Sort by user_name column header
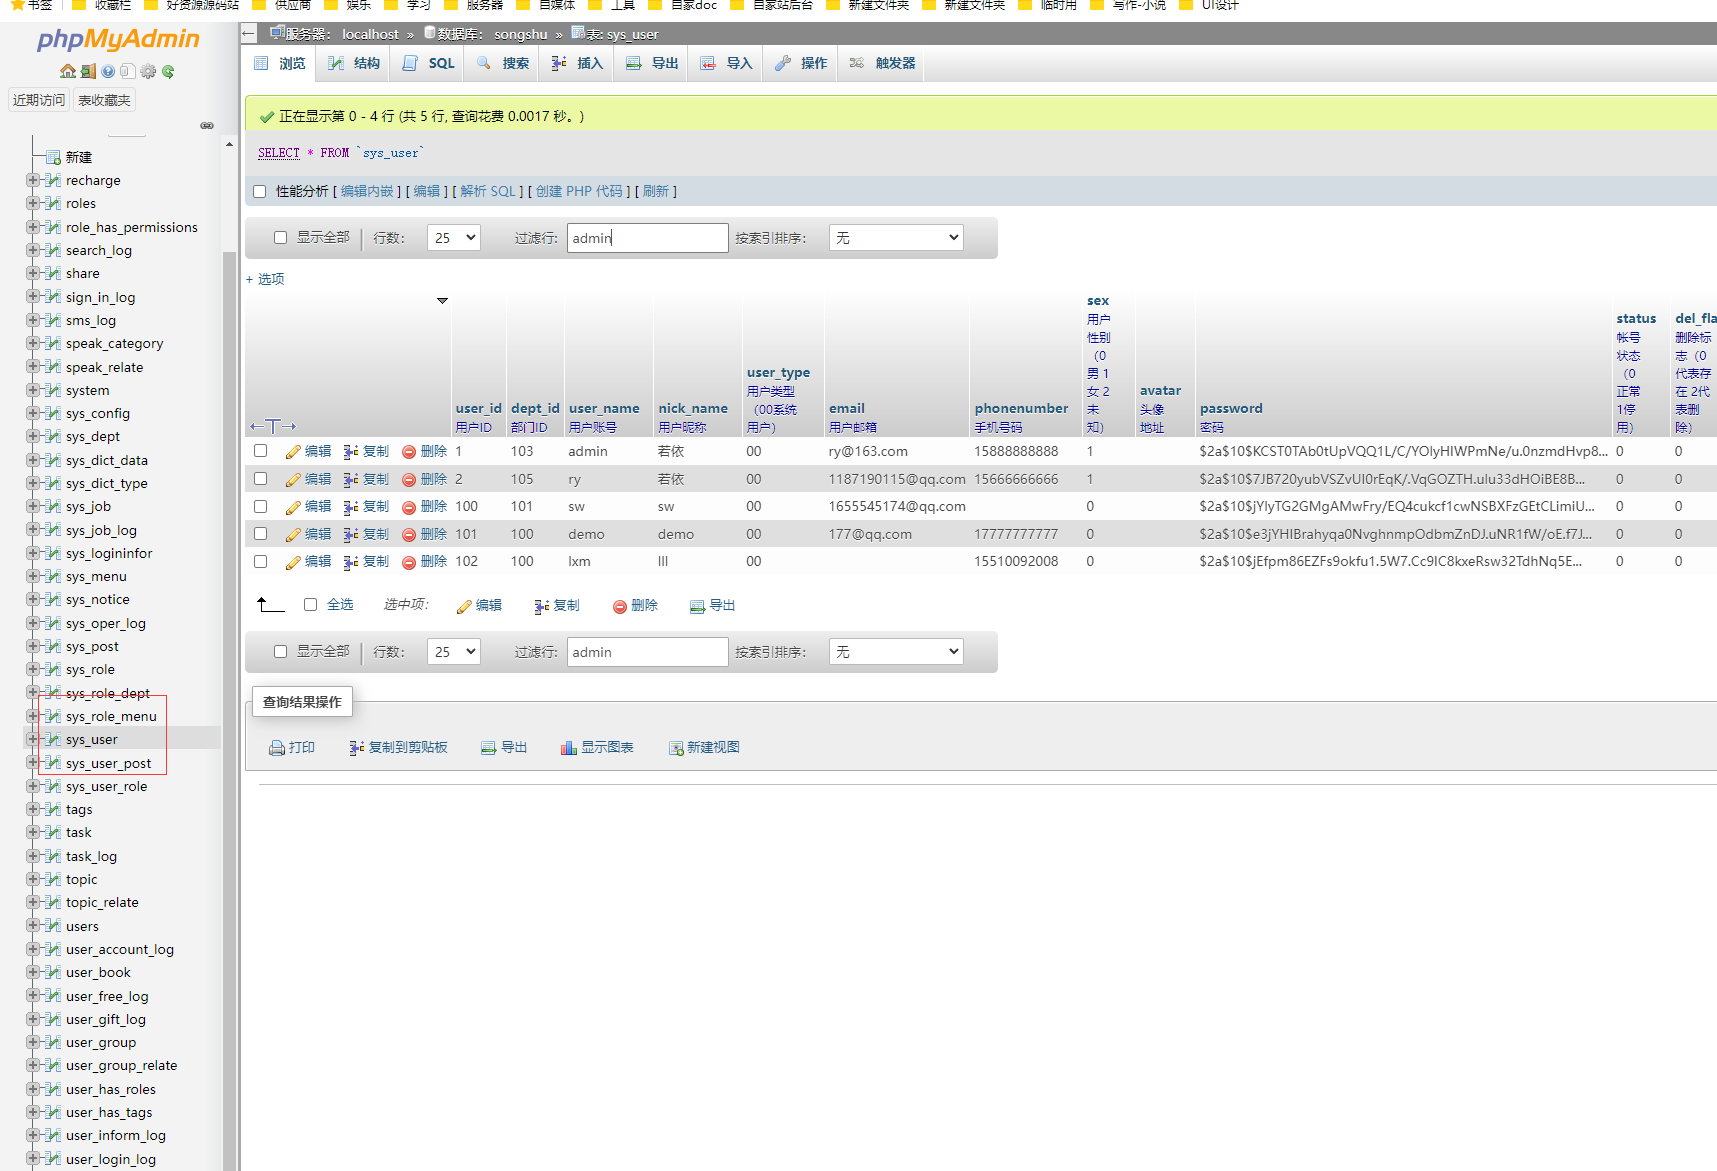The image size is (1717, 1171). pos(604,408)
